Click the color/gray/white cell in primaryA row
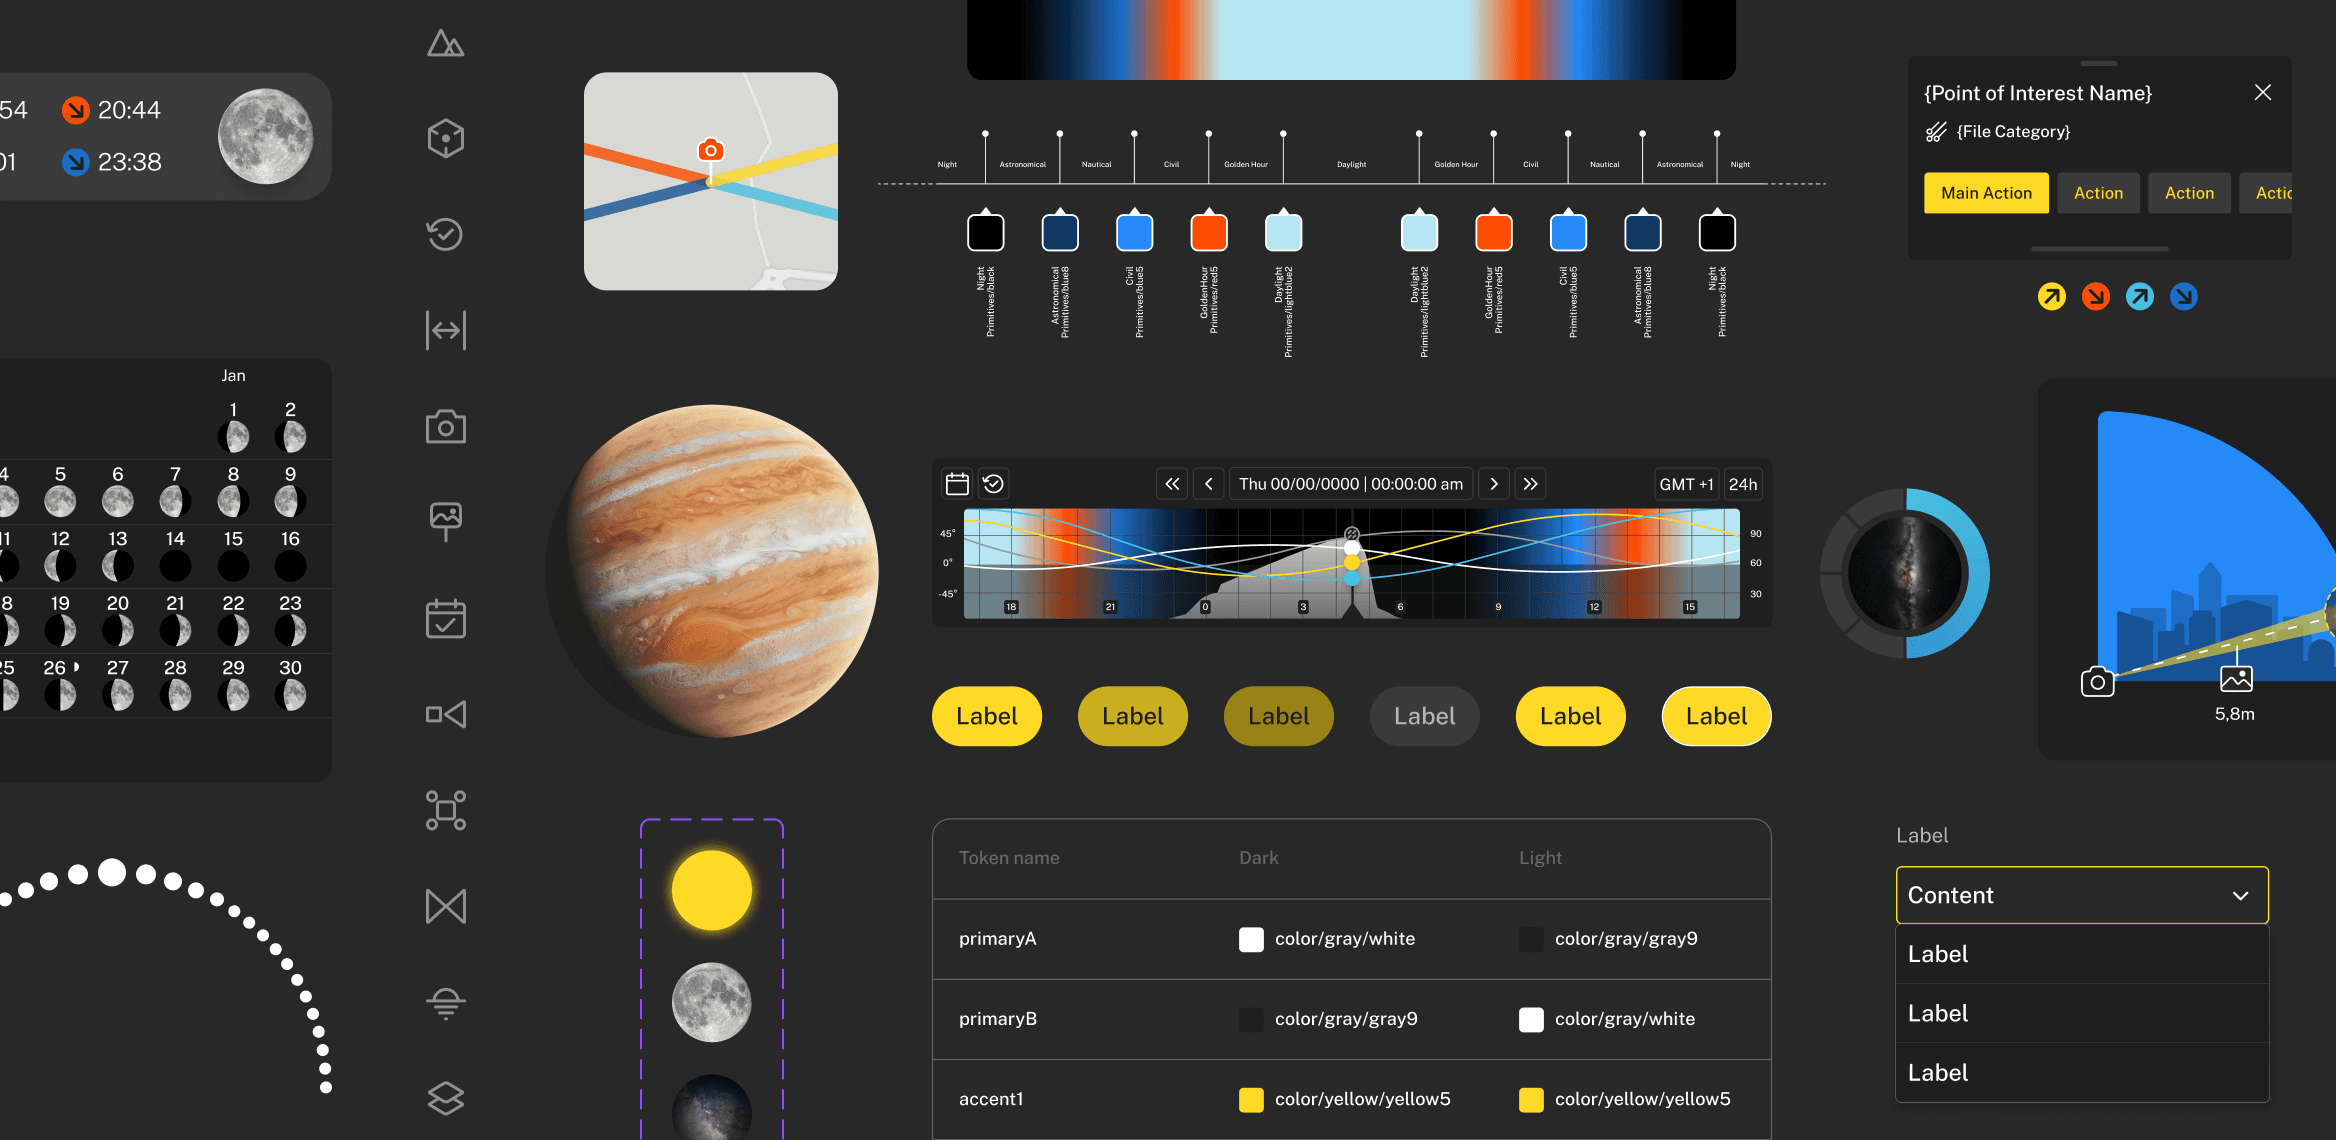The width and height of the screenshot is (2336, 1140). 1327,939
